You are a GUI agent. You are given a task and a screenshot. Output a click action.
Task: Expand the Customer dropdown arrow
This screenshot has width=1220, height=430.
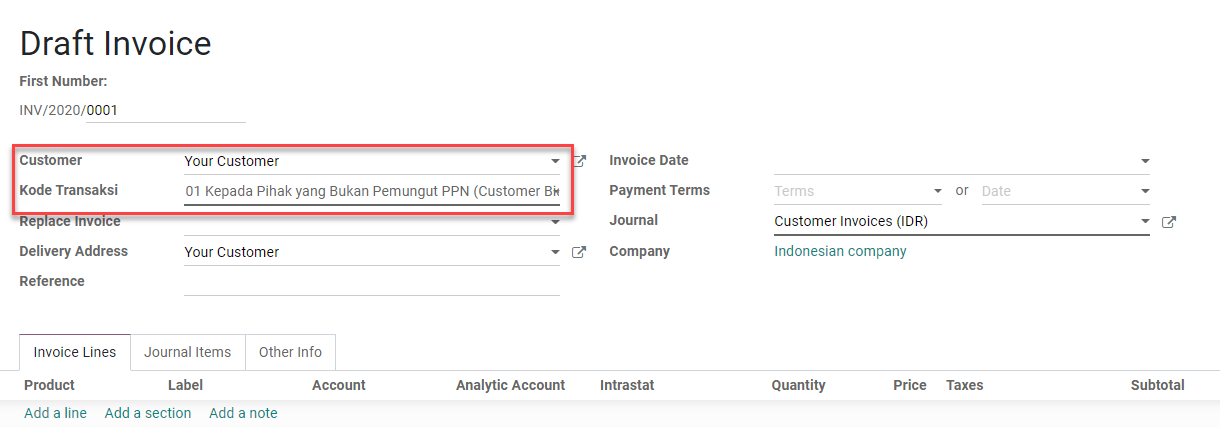click(555, 161)
